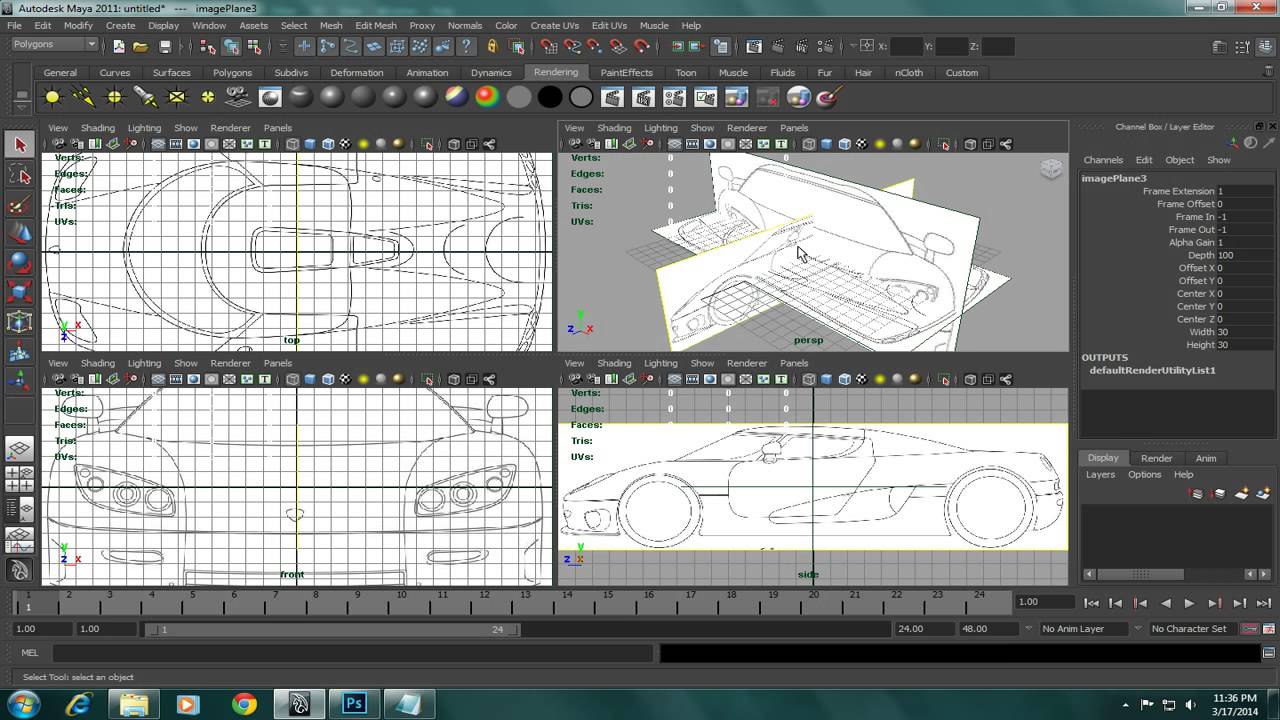Toggle wireframe display cube in top viewport
The width and height of the screenshot is (1280, 720).
pos(292,144)
